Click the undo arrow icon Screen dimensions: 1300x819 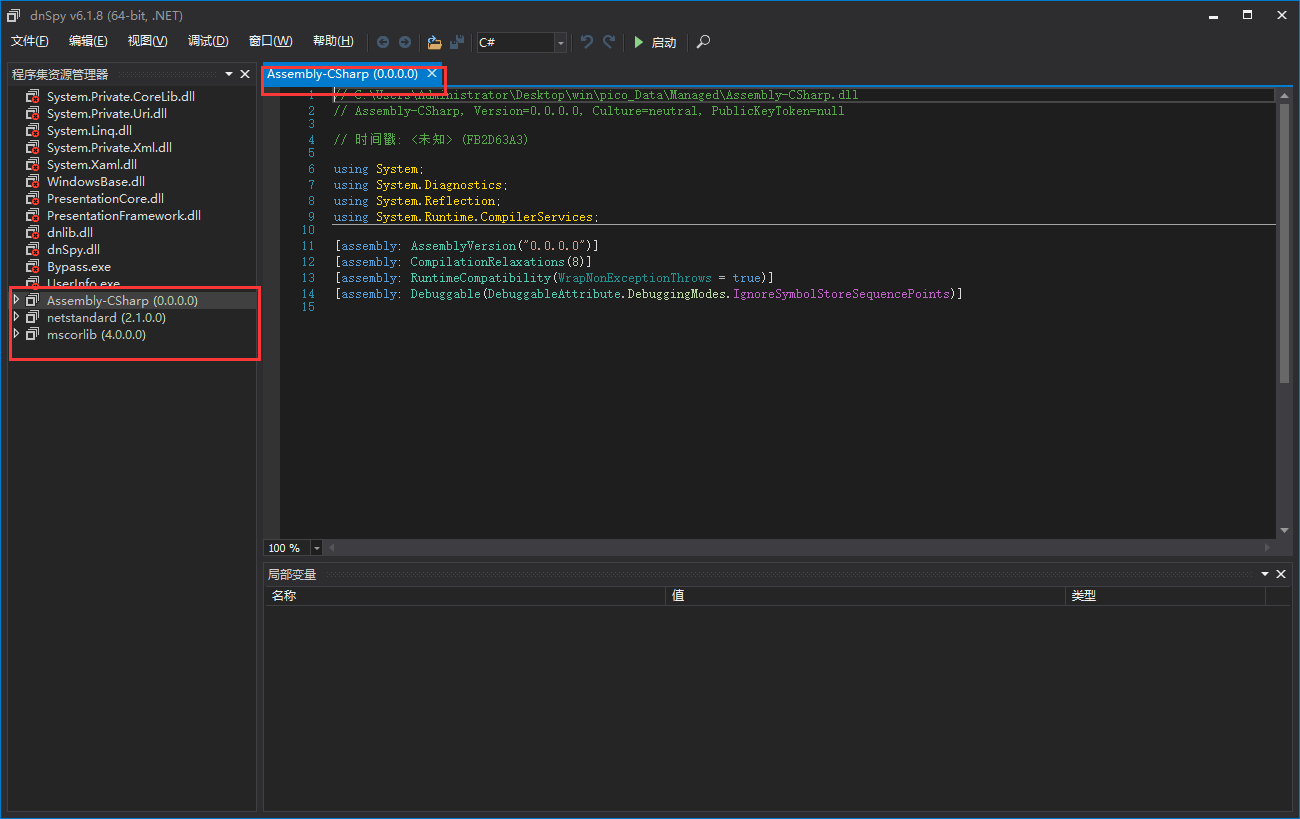[587, 42]
